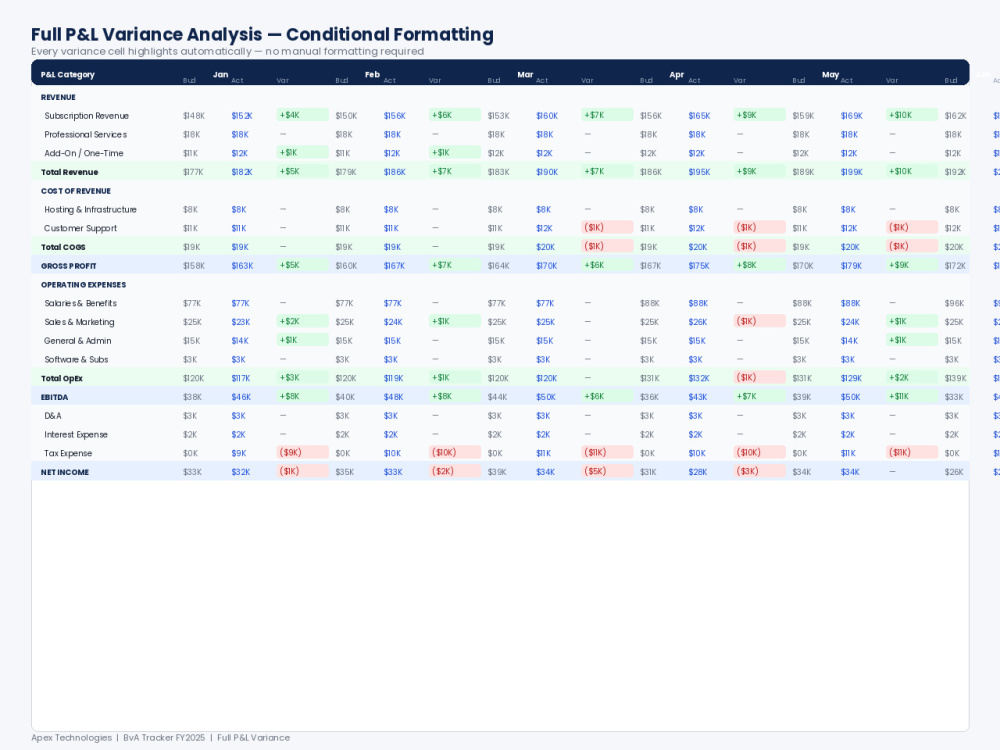Click the 'Interest Expense' row label

click(x=76, y=435)
